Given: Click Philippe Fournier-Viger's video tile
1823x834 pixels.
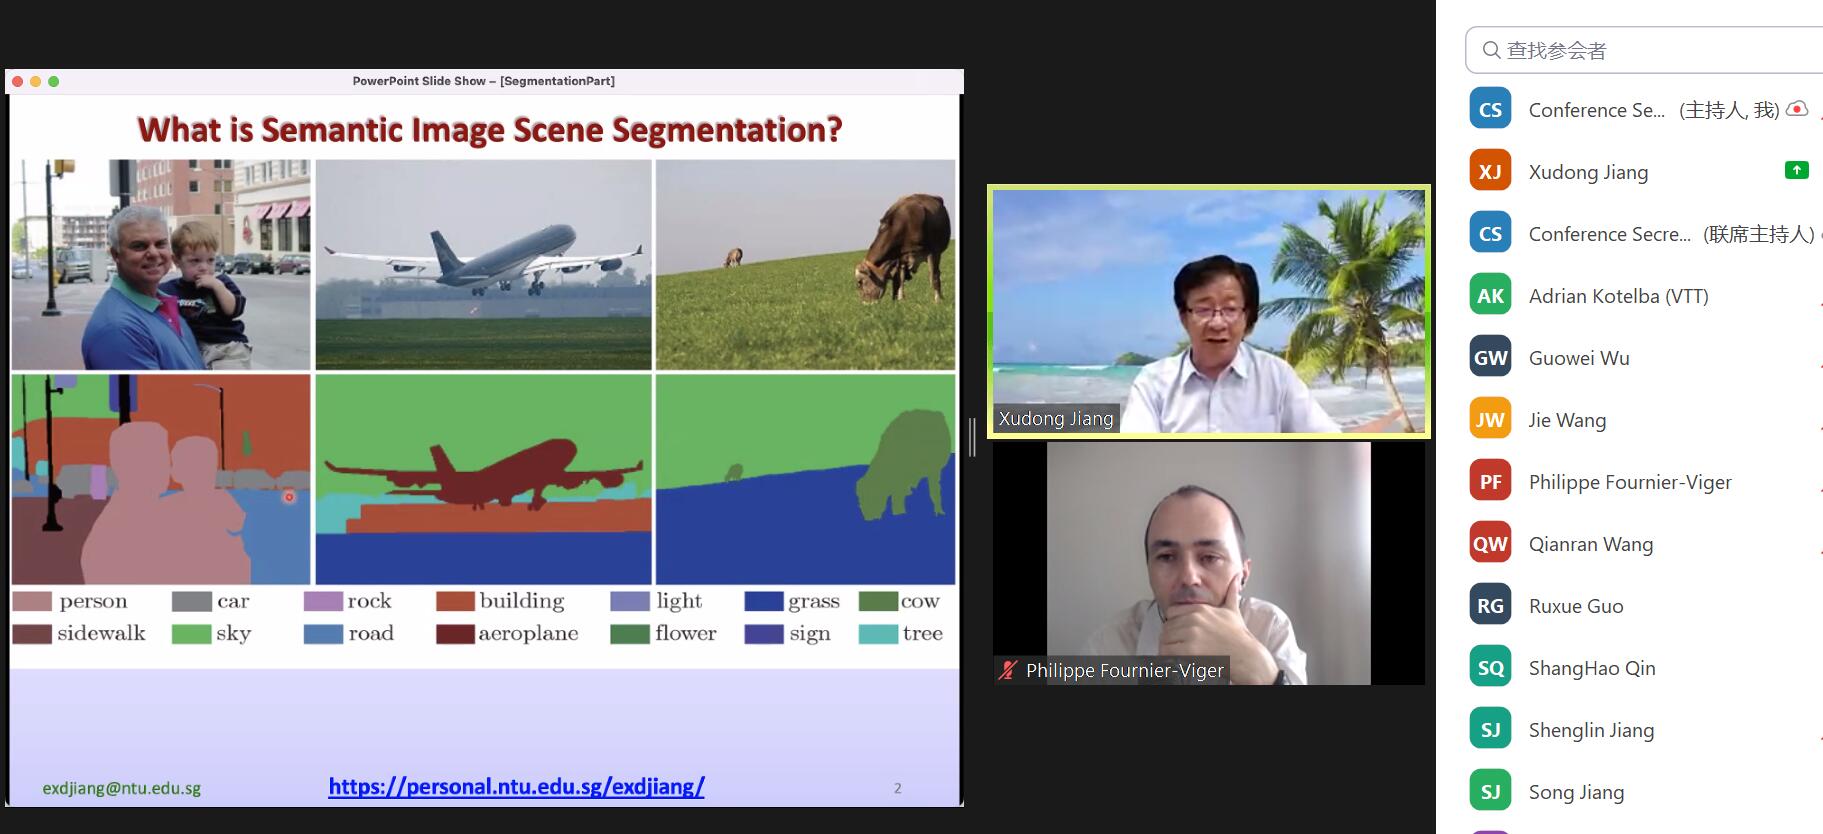Looking at the screenshot, I should pos(1208,563).
